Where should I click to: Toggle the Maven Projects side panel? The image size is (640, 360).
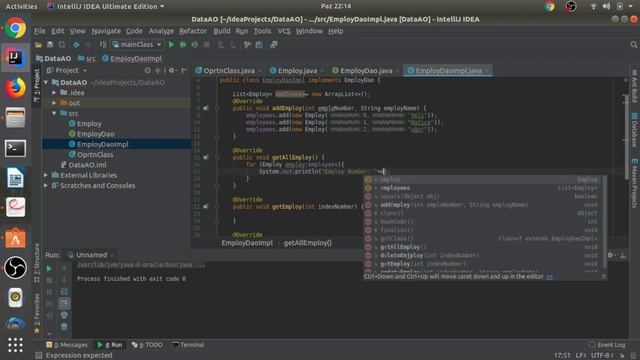click(634, 184)
